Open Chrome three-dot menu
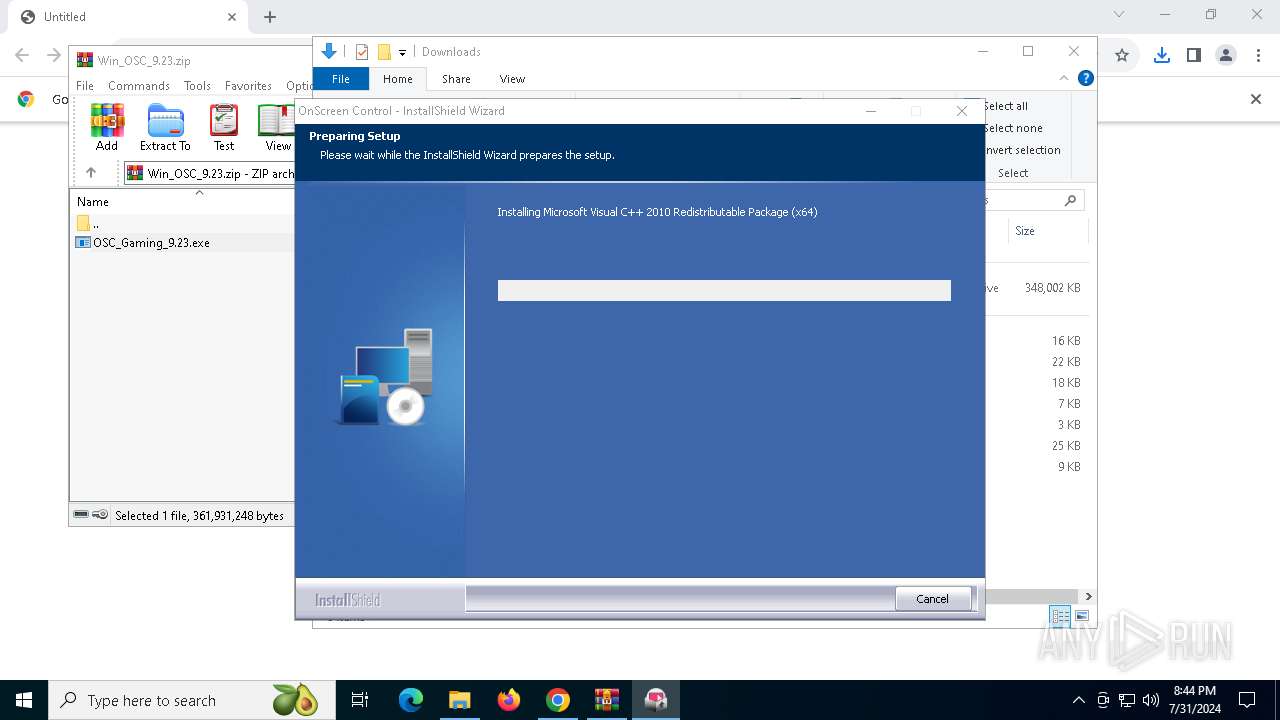1280x720 pixels. [1259, 56]
